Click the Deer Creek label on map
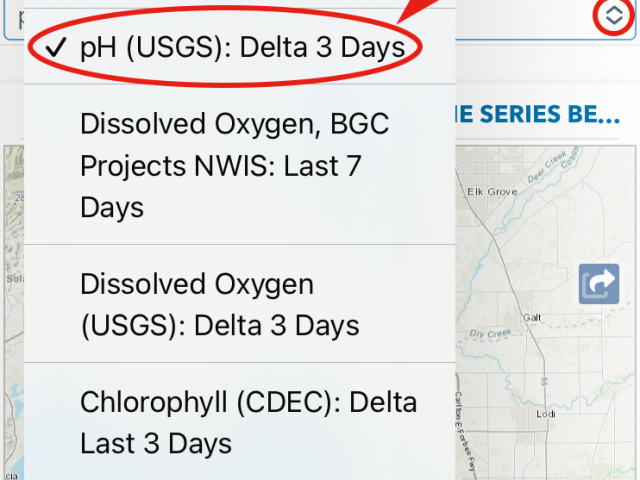This screenshot has height=480, width=640. [547, 167]
